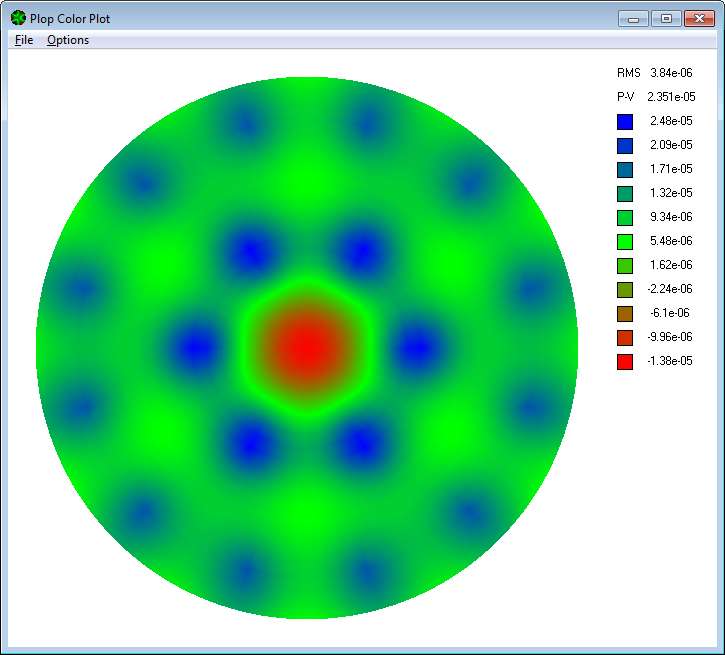Open the Options menu
Viewport: 725px width, 655px height.
coord(68,40)
